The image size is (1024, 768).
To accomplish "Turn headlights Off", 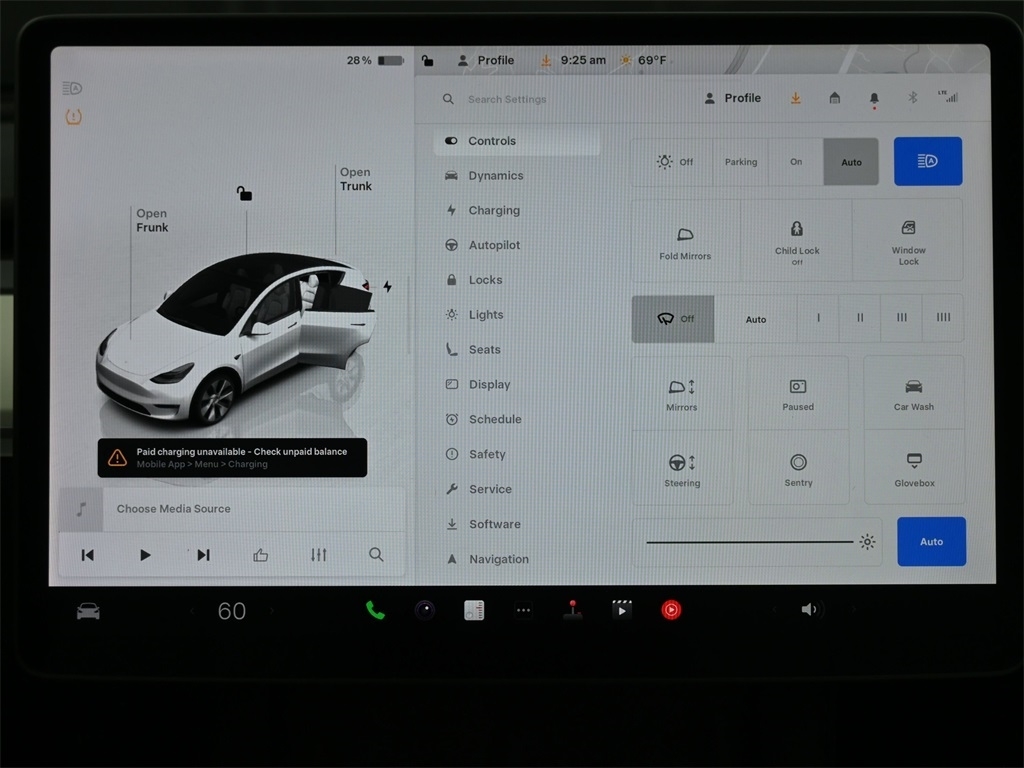I will coord(673,161).
